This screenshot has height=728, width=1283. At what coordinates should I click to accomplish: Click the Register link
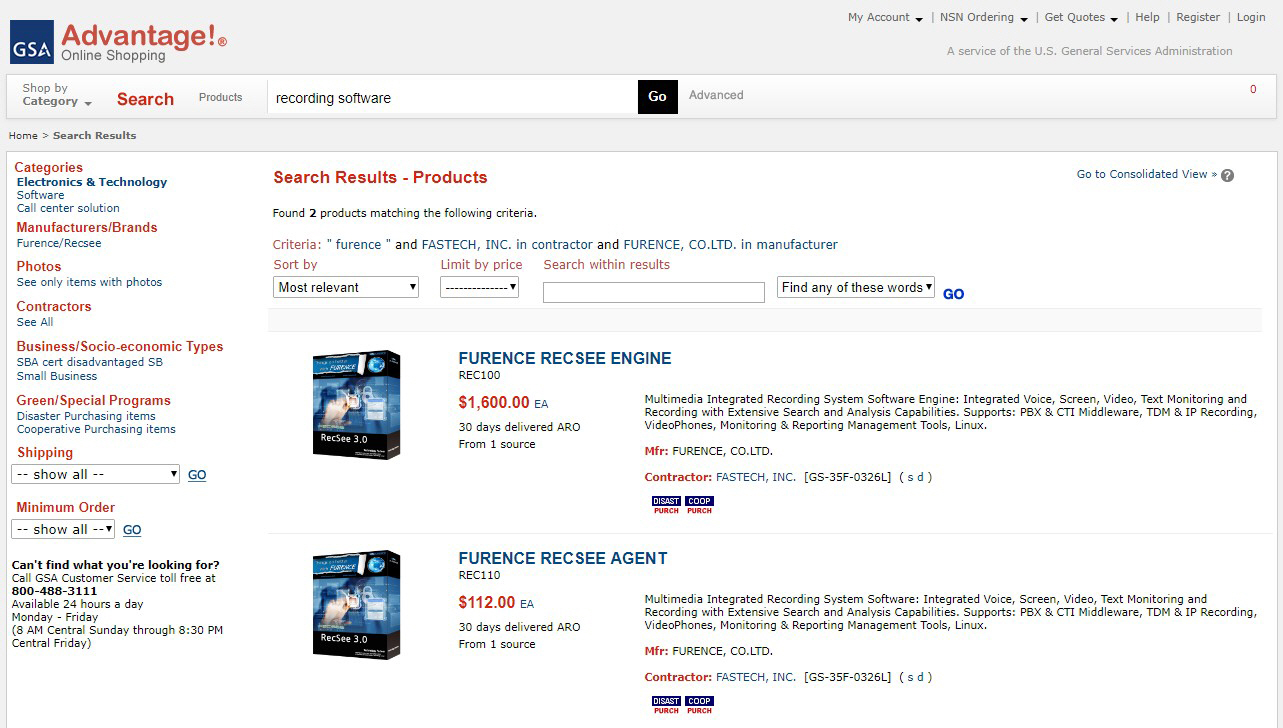1198,17
